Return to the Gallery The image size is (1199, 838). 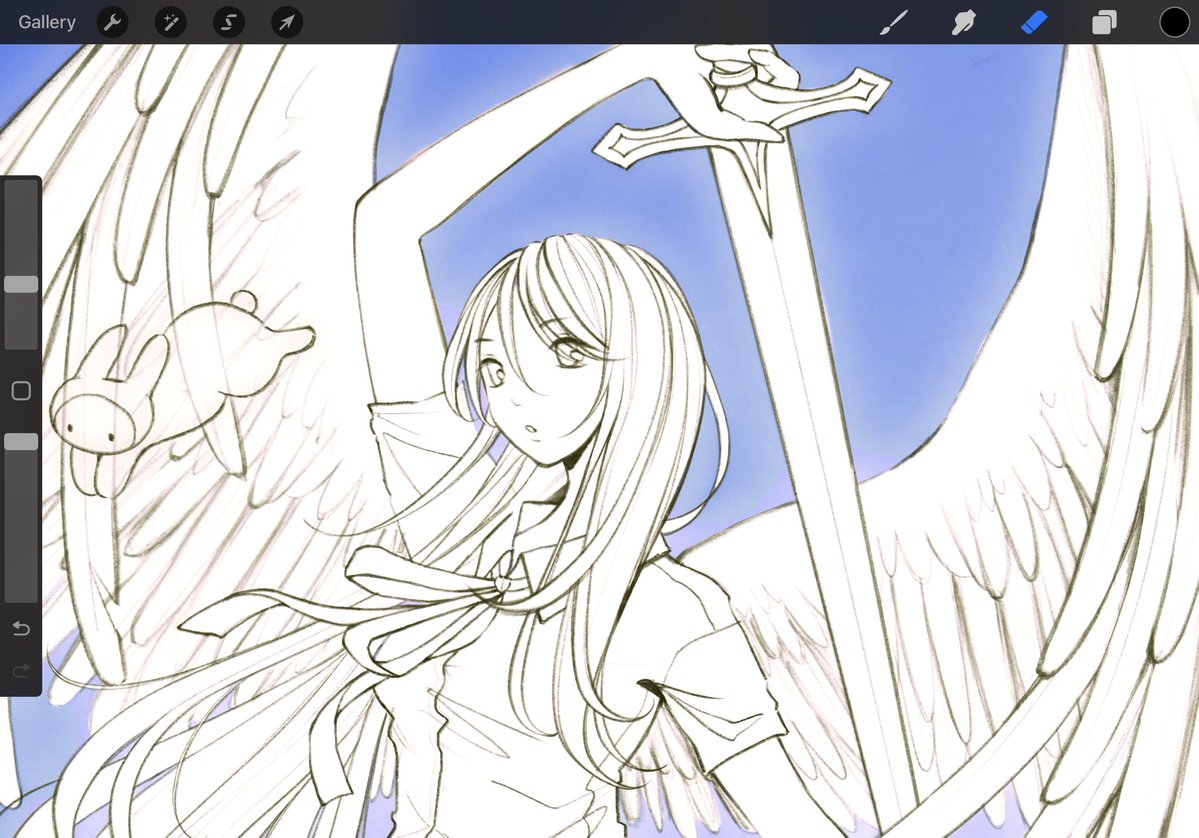tap(47, 22)
